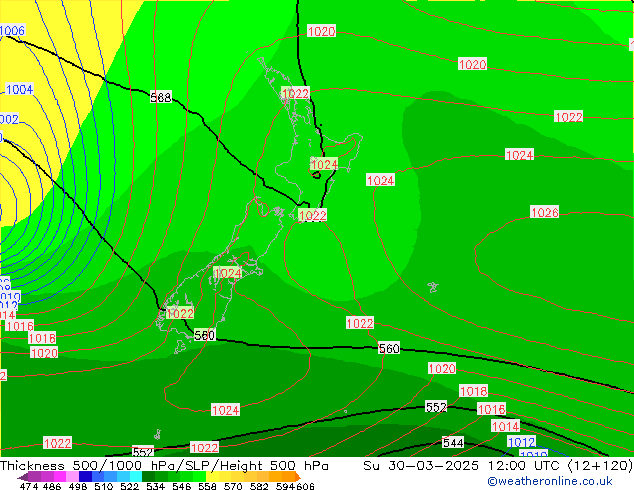Click the legend value '582'
Screen dimensions: 634x490
[x=259, y=486]
